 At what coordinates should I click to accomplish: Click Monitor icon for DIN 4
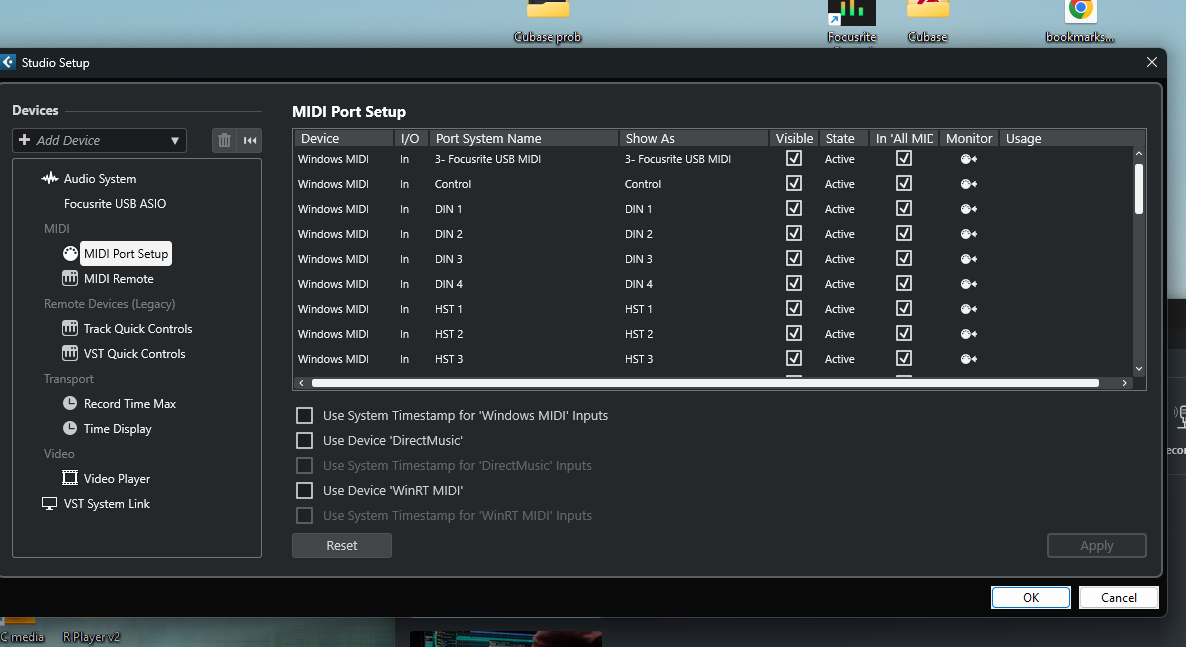(x=968, y=284)
